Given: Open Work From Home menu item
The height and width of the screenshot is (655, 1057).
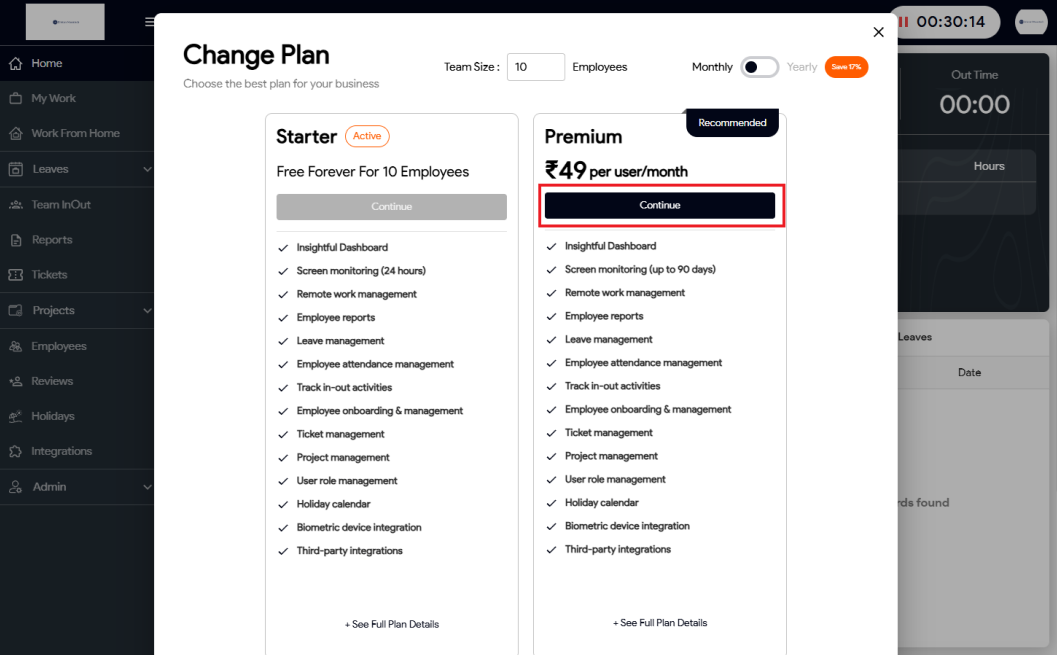Looking at the screenshot, I should click(75, 134).
